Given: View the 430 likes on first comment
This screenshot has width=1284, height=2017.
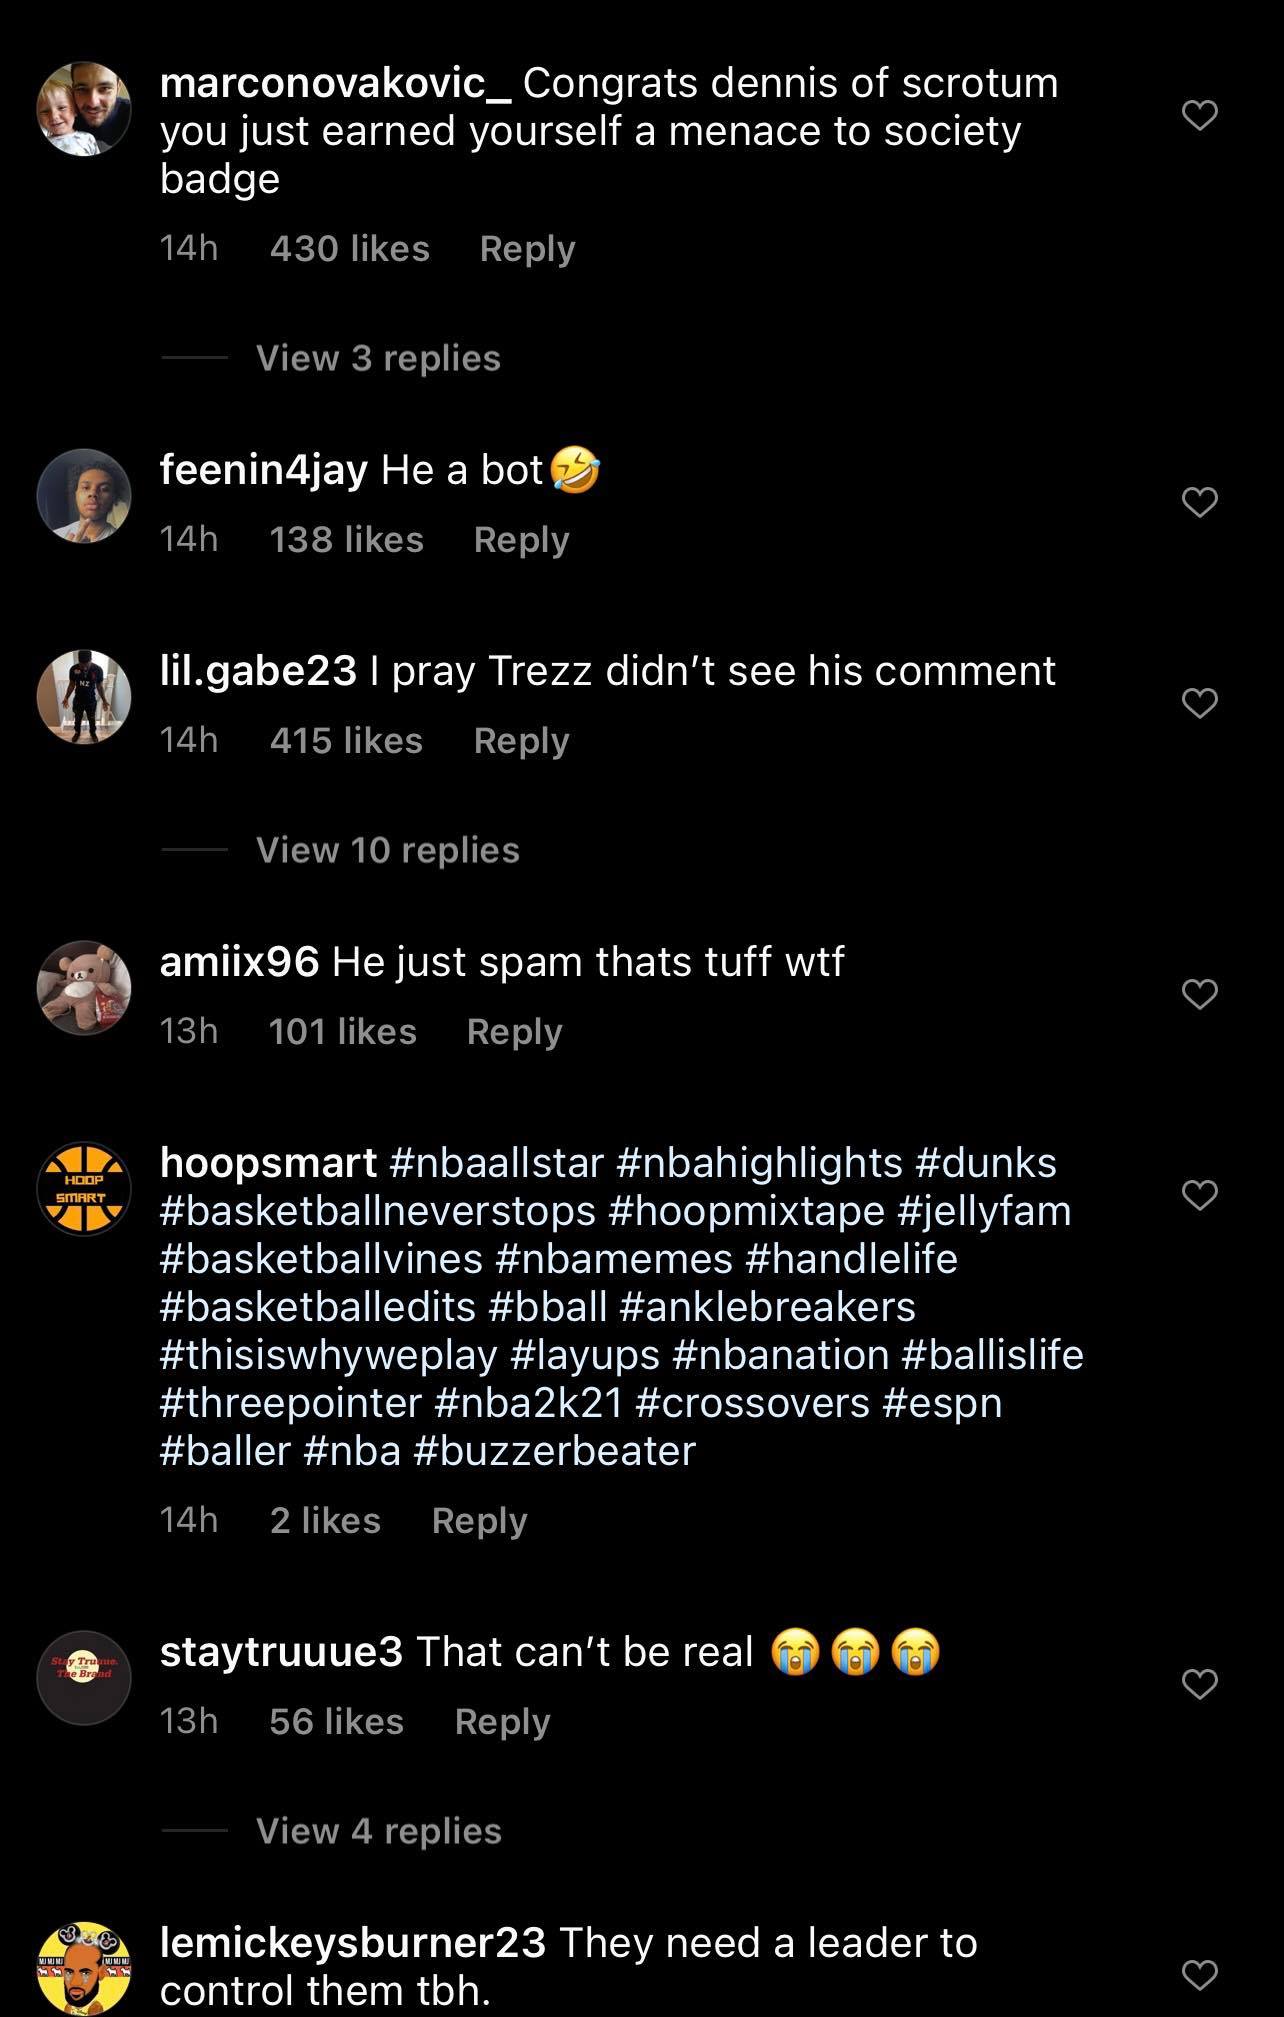Looking at the screenshot, I should tap(349, 249).
